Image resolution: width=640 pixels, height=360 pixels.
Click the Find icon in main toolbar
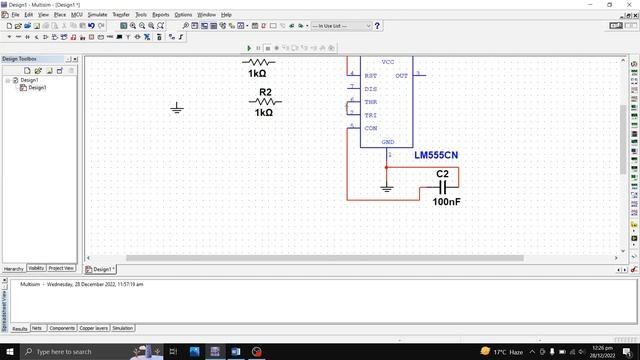(x=185, y=26)
